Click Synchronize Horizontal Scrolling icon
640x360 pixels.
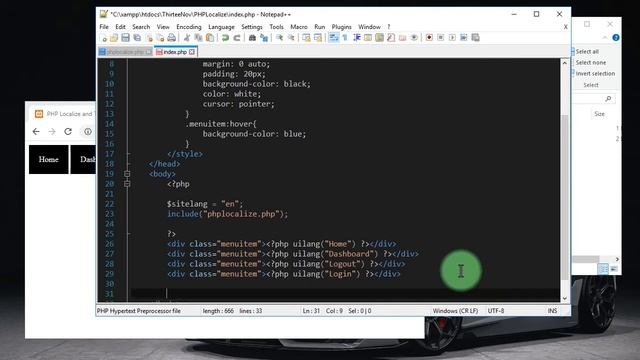click(x=318, y=38)
